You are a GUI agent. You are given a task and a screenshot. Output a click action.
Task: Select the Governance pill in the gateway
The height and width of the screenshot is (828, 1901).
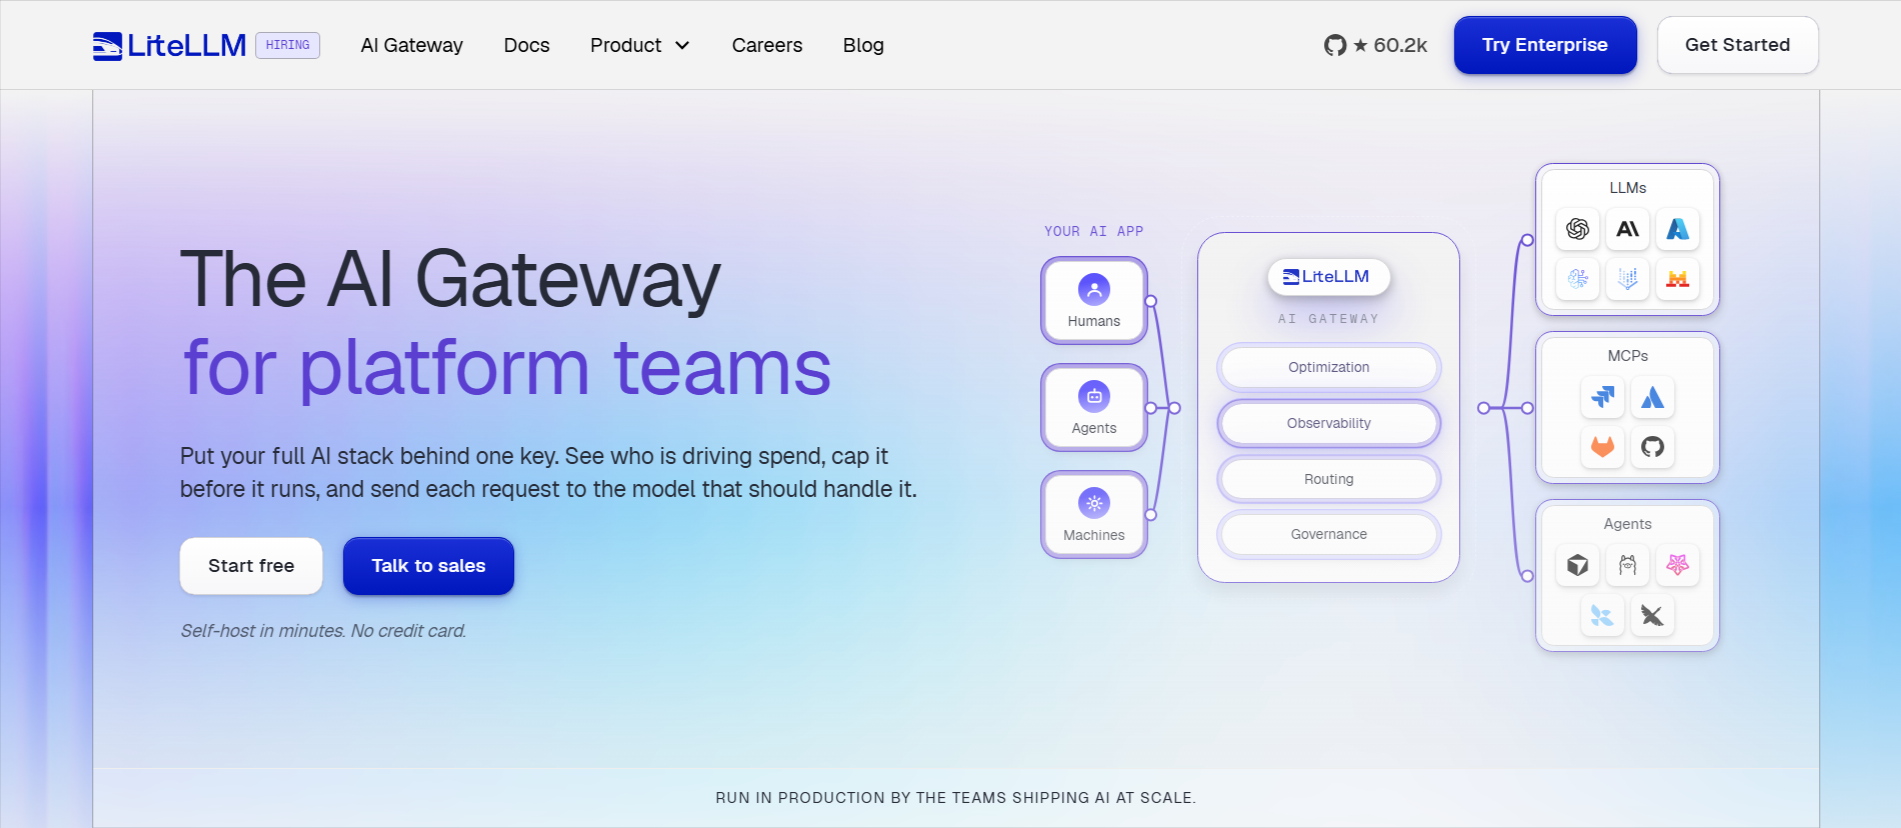point(1329,534)
